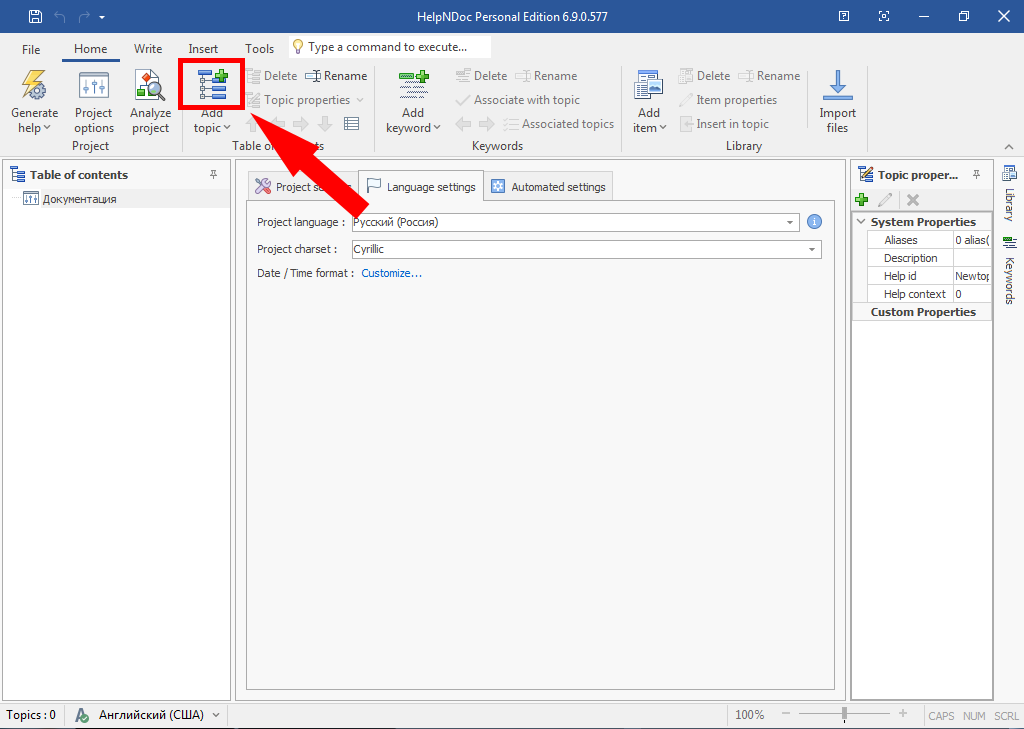Pin the Table of contents panel
1024x729 pixels.
coord(214,174)
